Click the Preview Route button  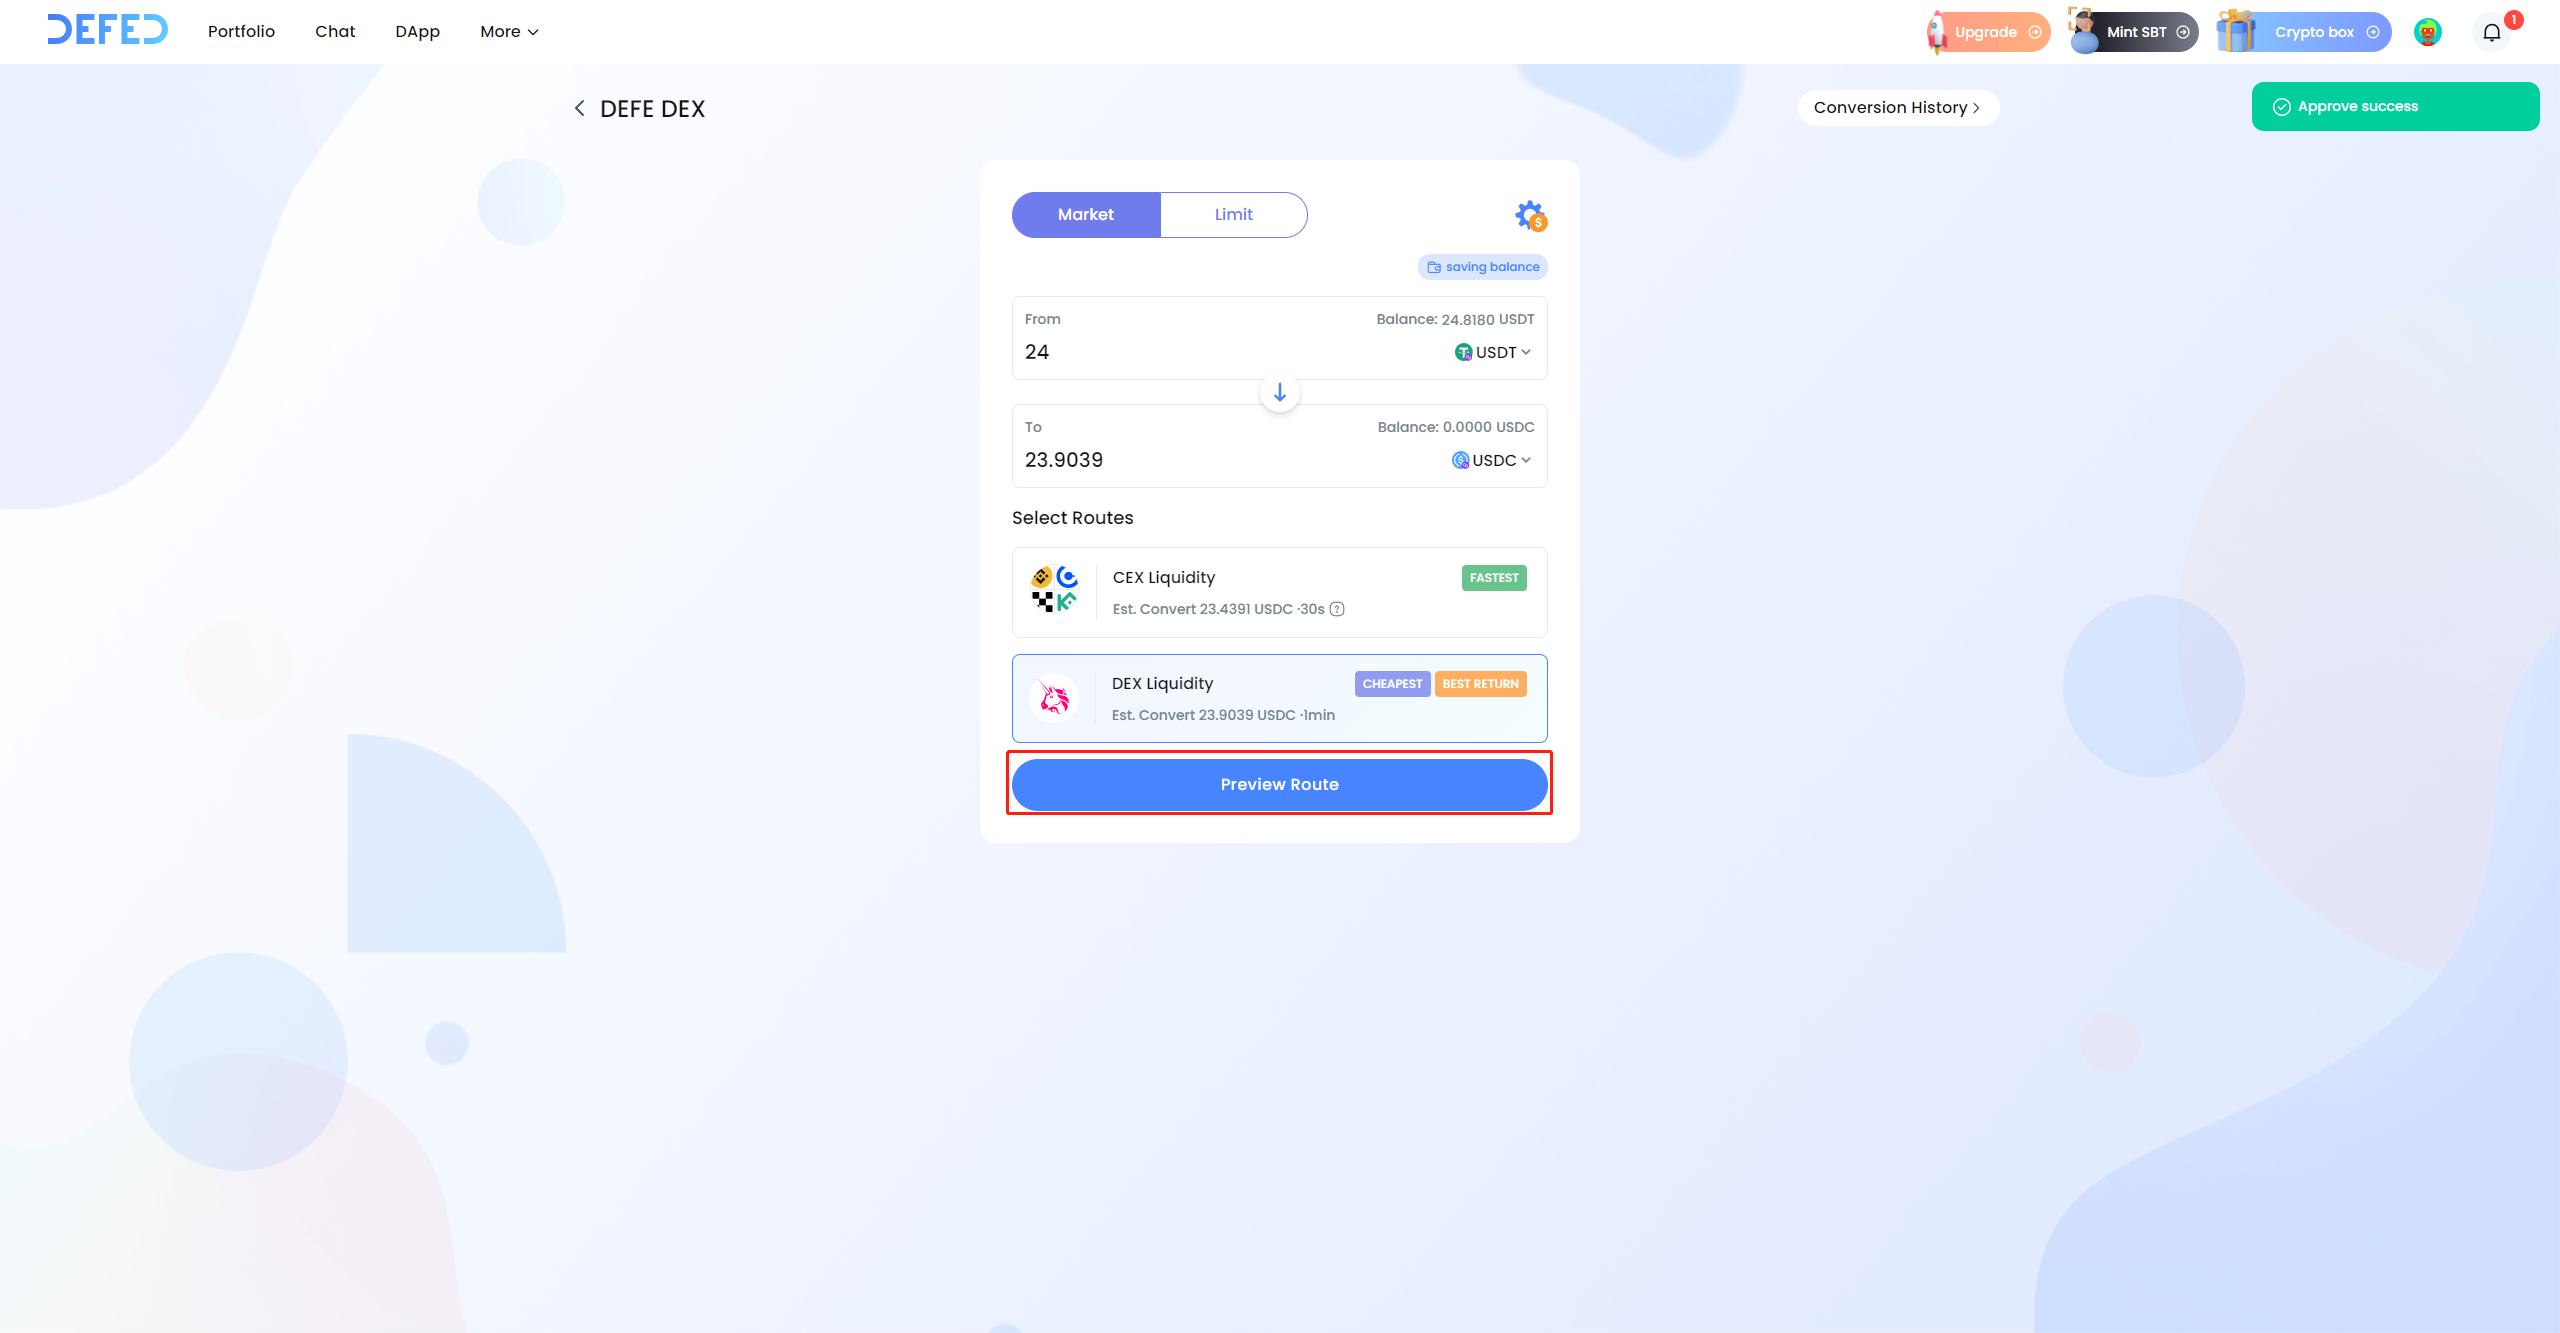click(x=1279, y=784)
